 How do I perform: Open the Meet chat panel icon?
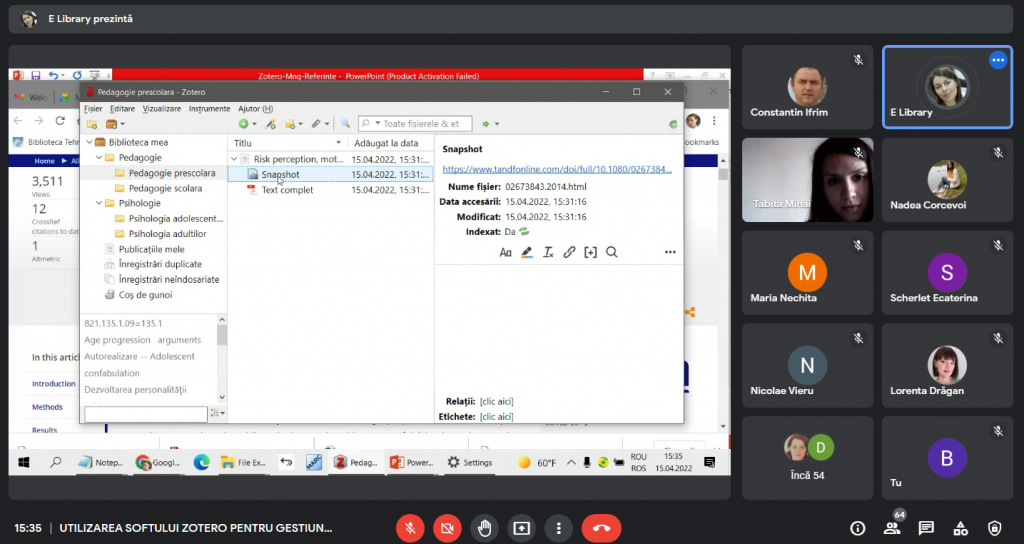tap(926, 528)
